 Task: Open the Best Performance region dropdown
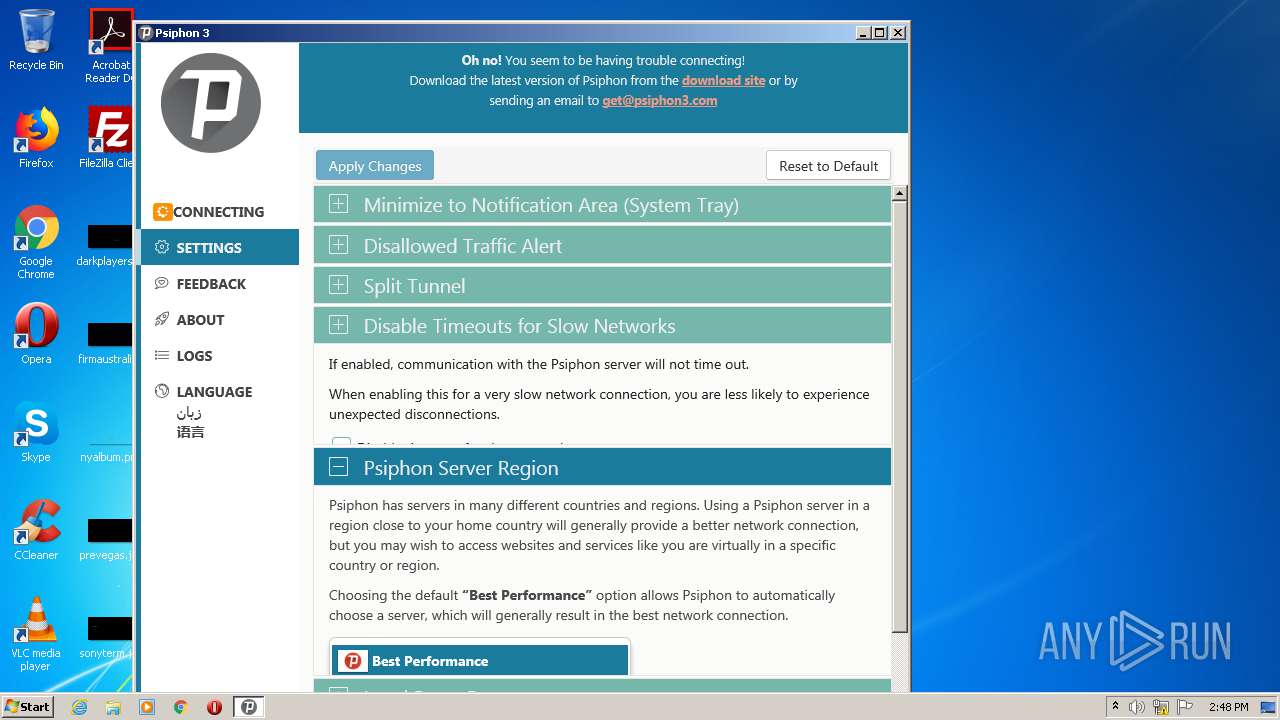pyautogui.click(x=480, y=660)
